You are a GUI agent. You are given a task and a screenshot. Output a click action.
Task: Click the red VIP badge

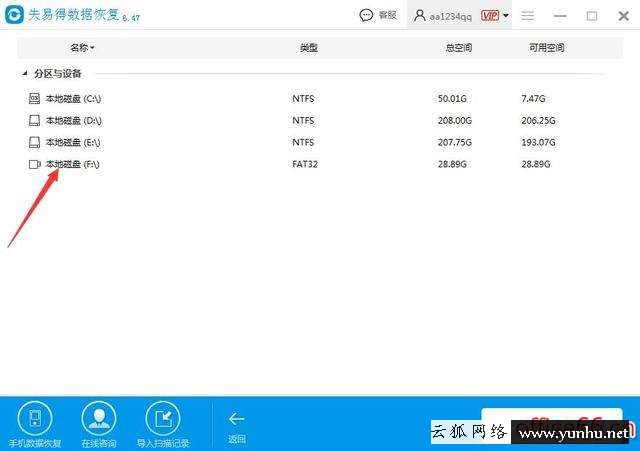pyautogui.click(x=490, y=16)
